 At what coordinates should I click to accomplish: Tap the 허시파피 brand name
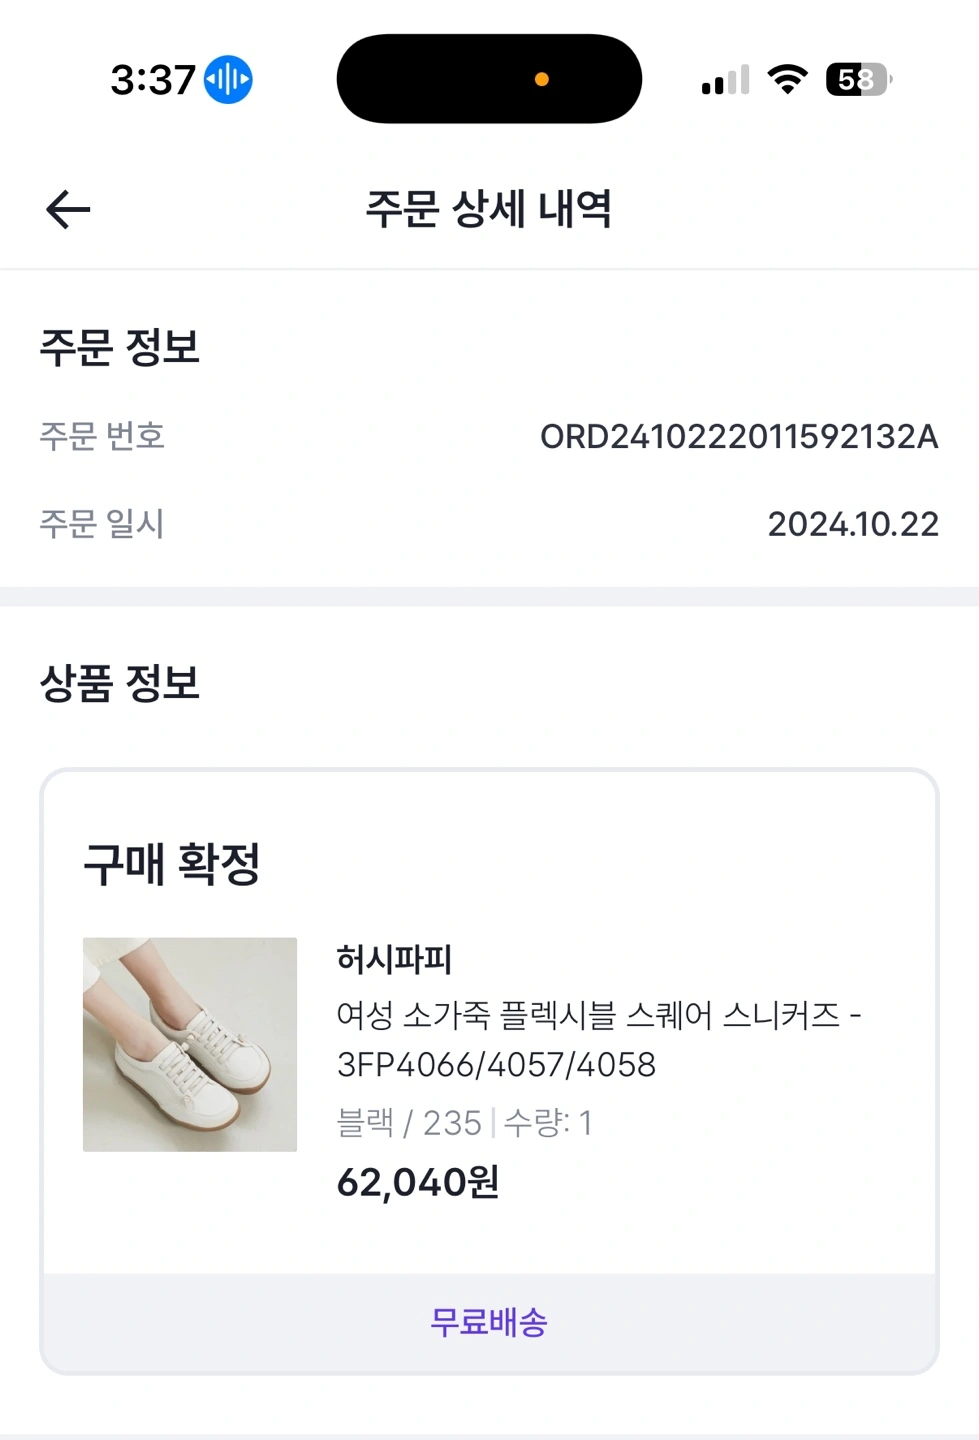(394, 959)
